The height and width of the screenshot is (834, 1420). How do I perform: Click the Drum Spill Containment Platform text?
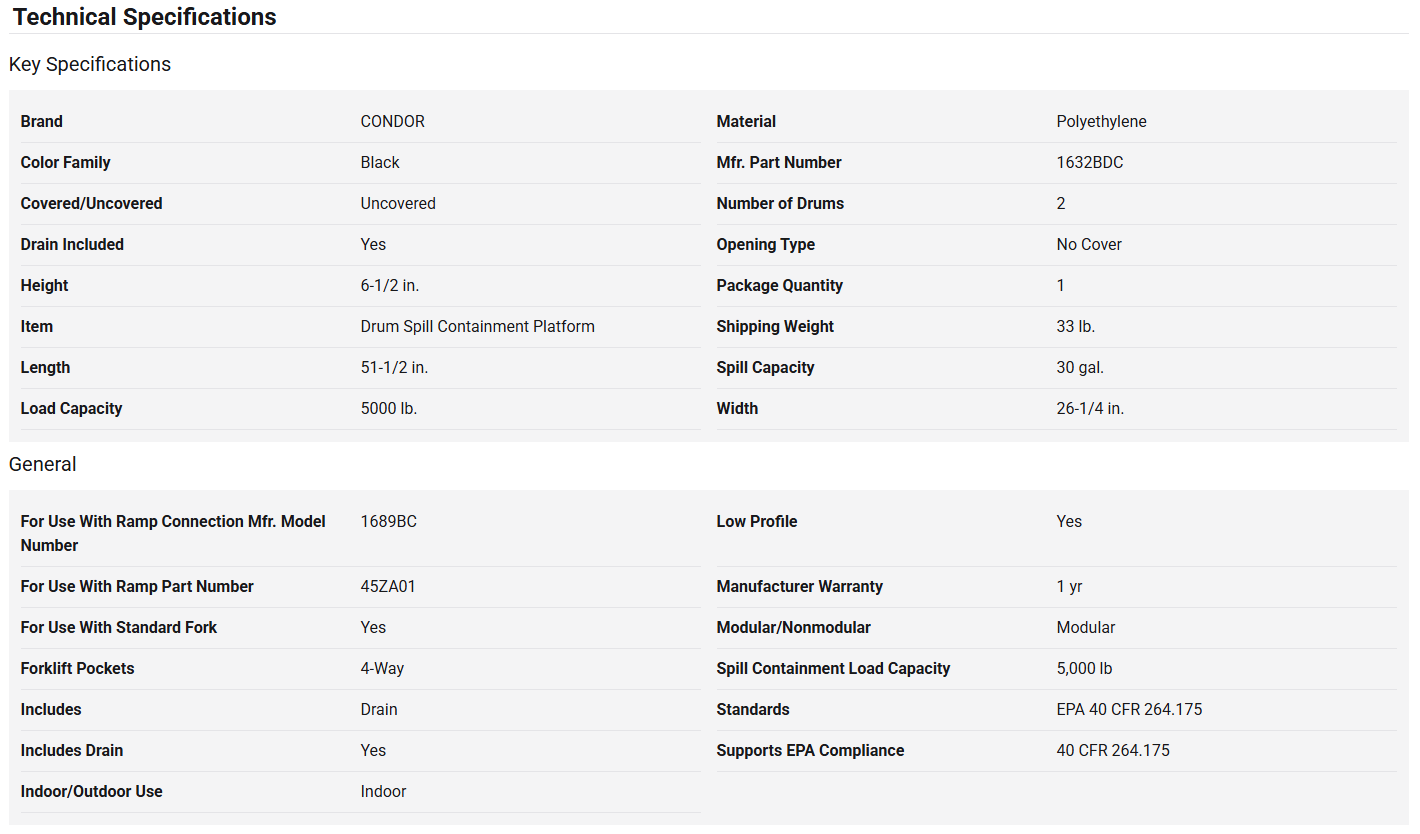[x=478, y=326]
